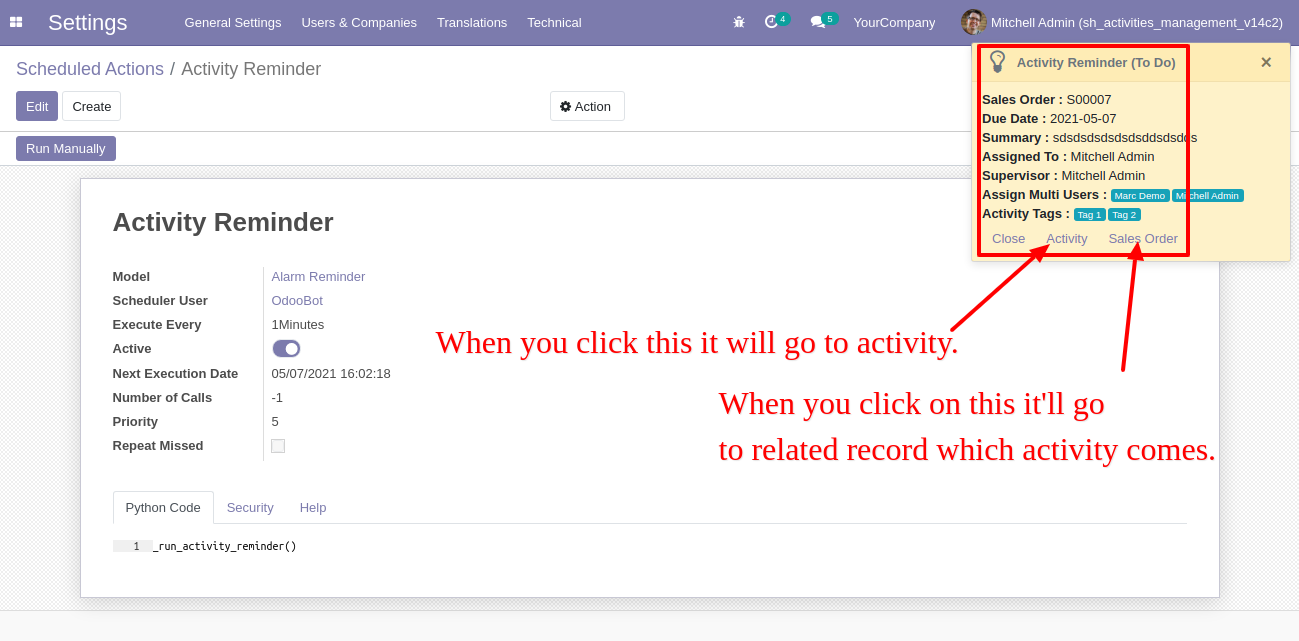Image resolution: width=1299 pixels, height=641 pixels.
Task: Open the Alarm Reminder model link
Action: point(318,276)
